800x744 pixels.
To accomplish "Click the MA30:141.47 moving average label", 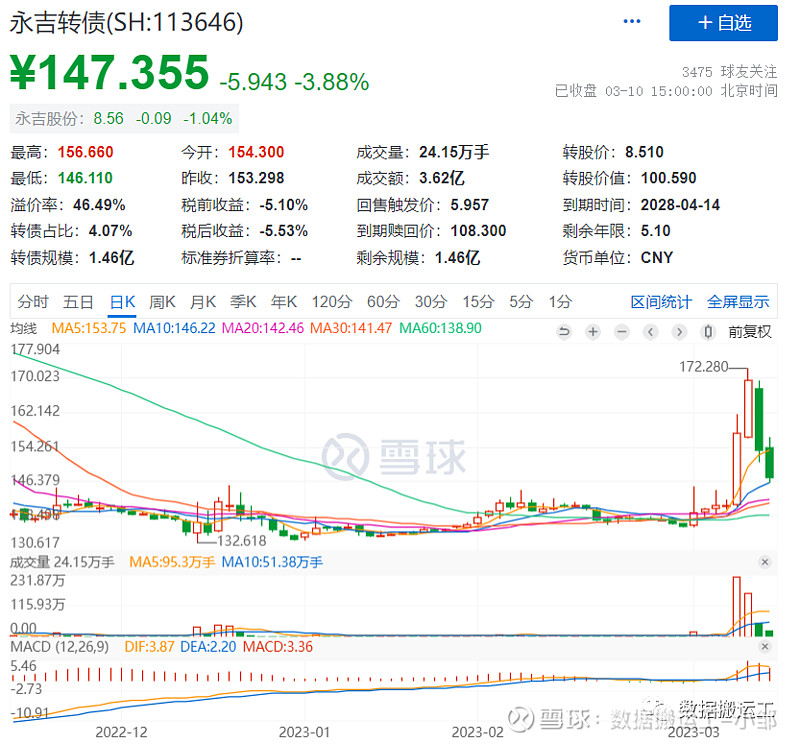I will click(x=351, y=328).
